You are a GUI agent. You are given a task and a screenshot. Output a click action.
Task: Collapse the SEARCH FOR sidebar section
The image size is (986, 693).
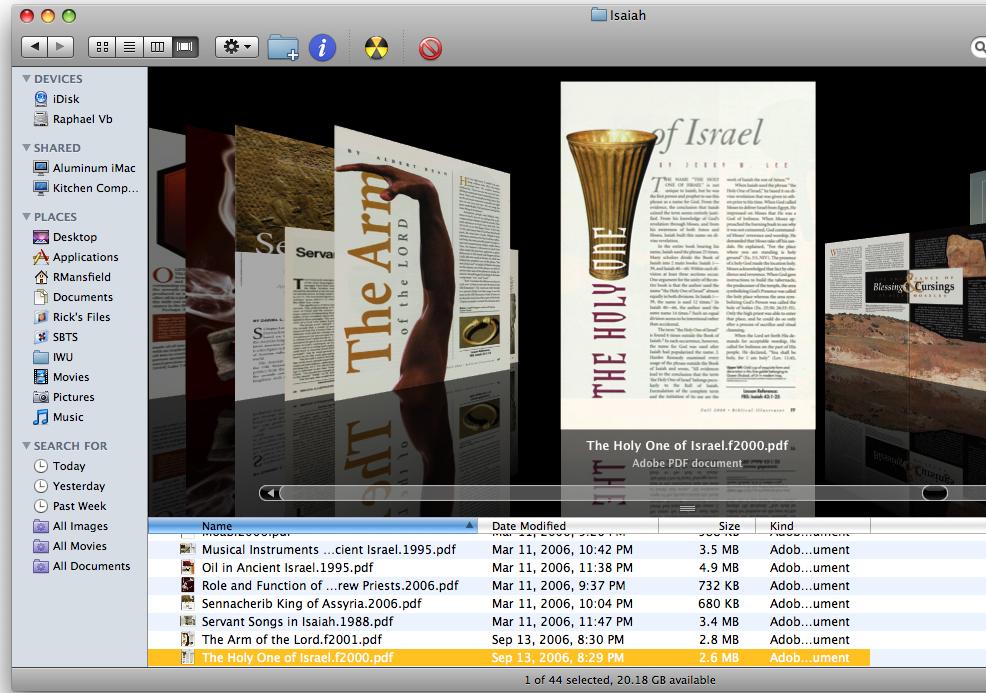coord(27,446)
